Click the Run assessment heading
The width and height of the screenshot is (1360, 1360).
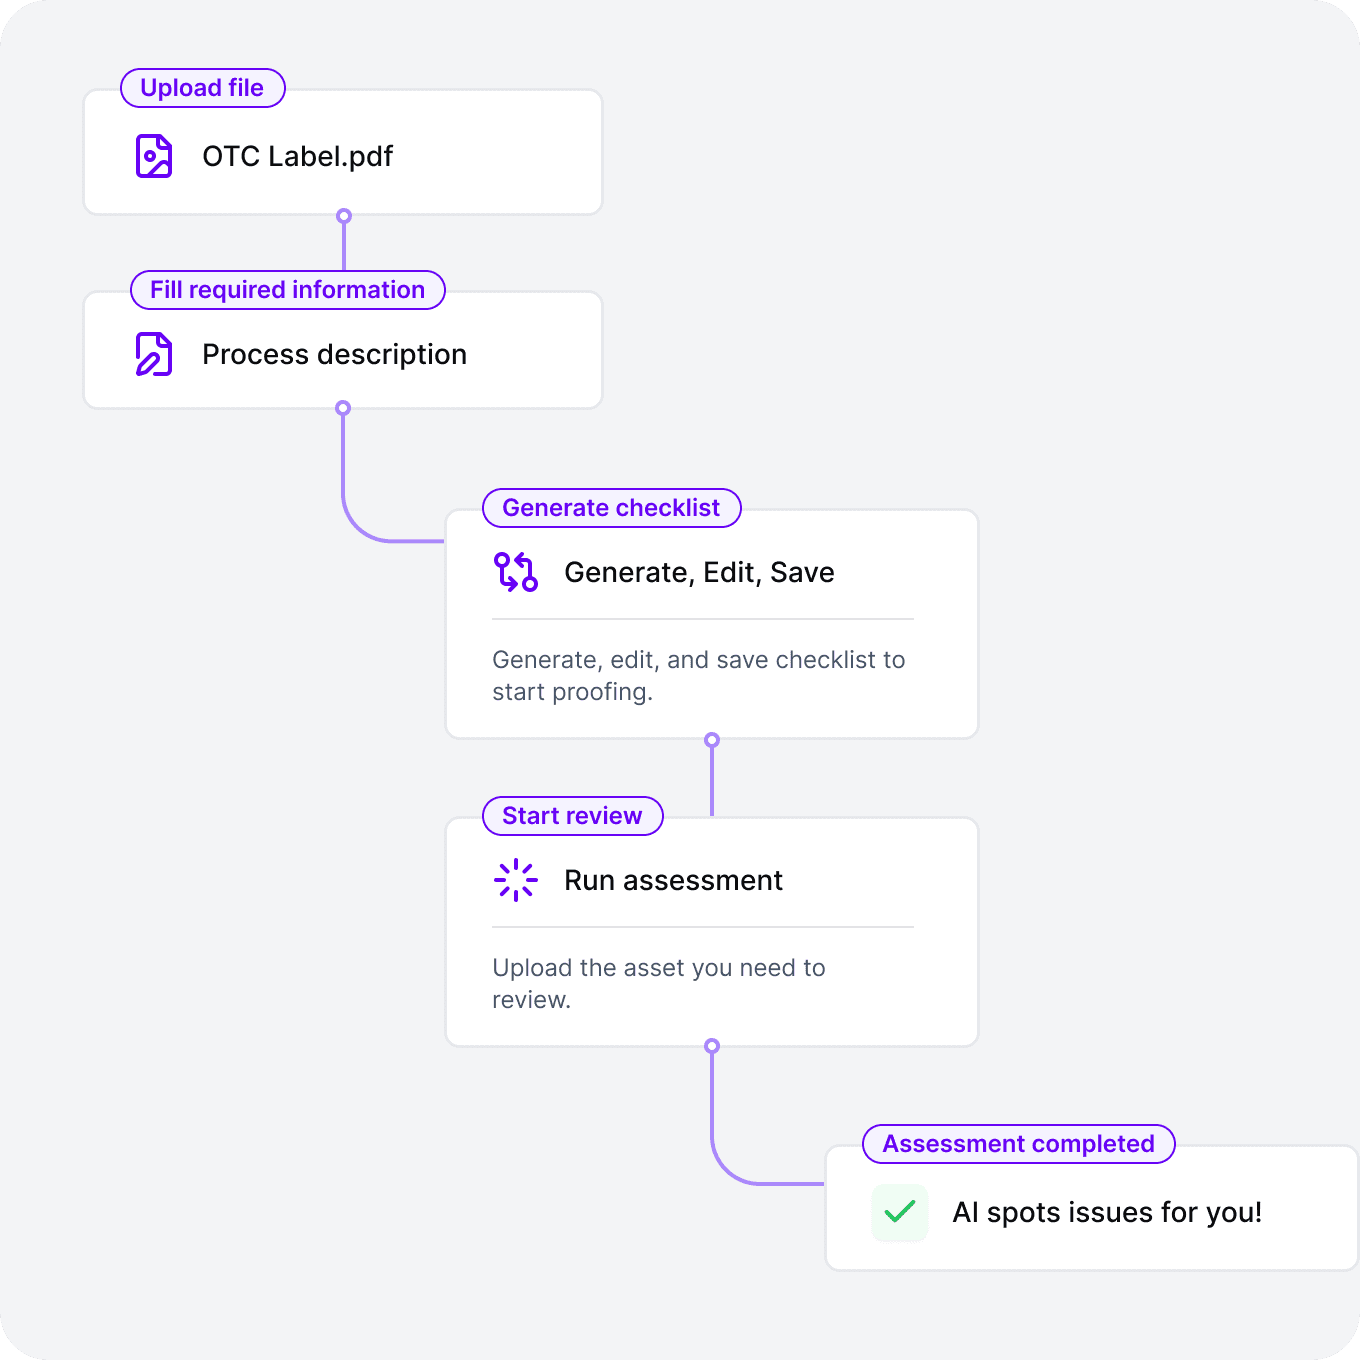pyautogui.click(x=673, y=880)
